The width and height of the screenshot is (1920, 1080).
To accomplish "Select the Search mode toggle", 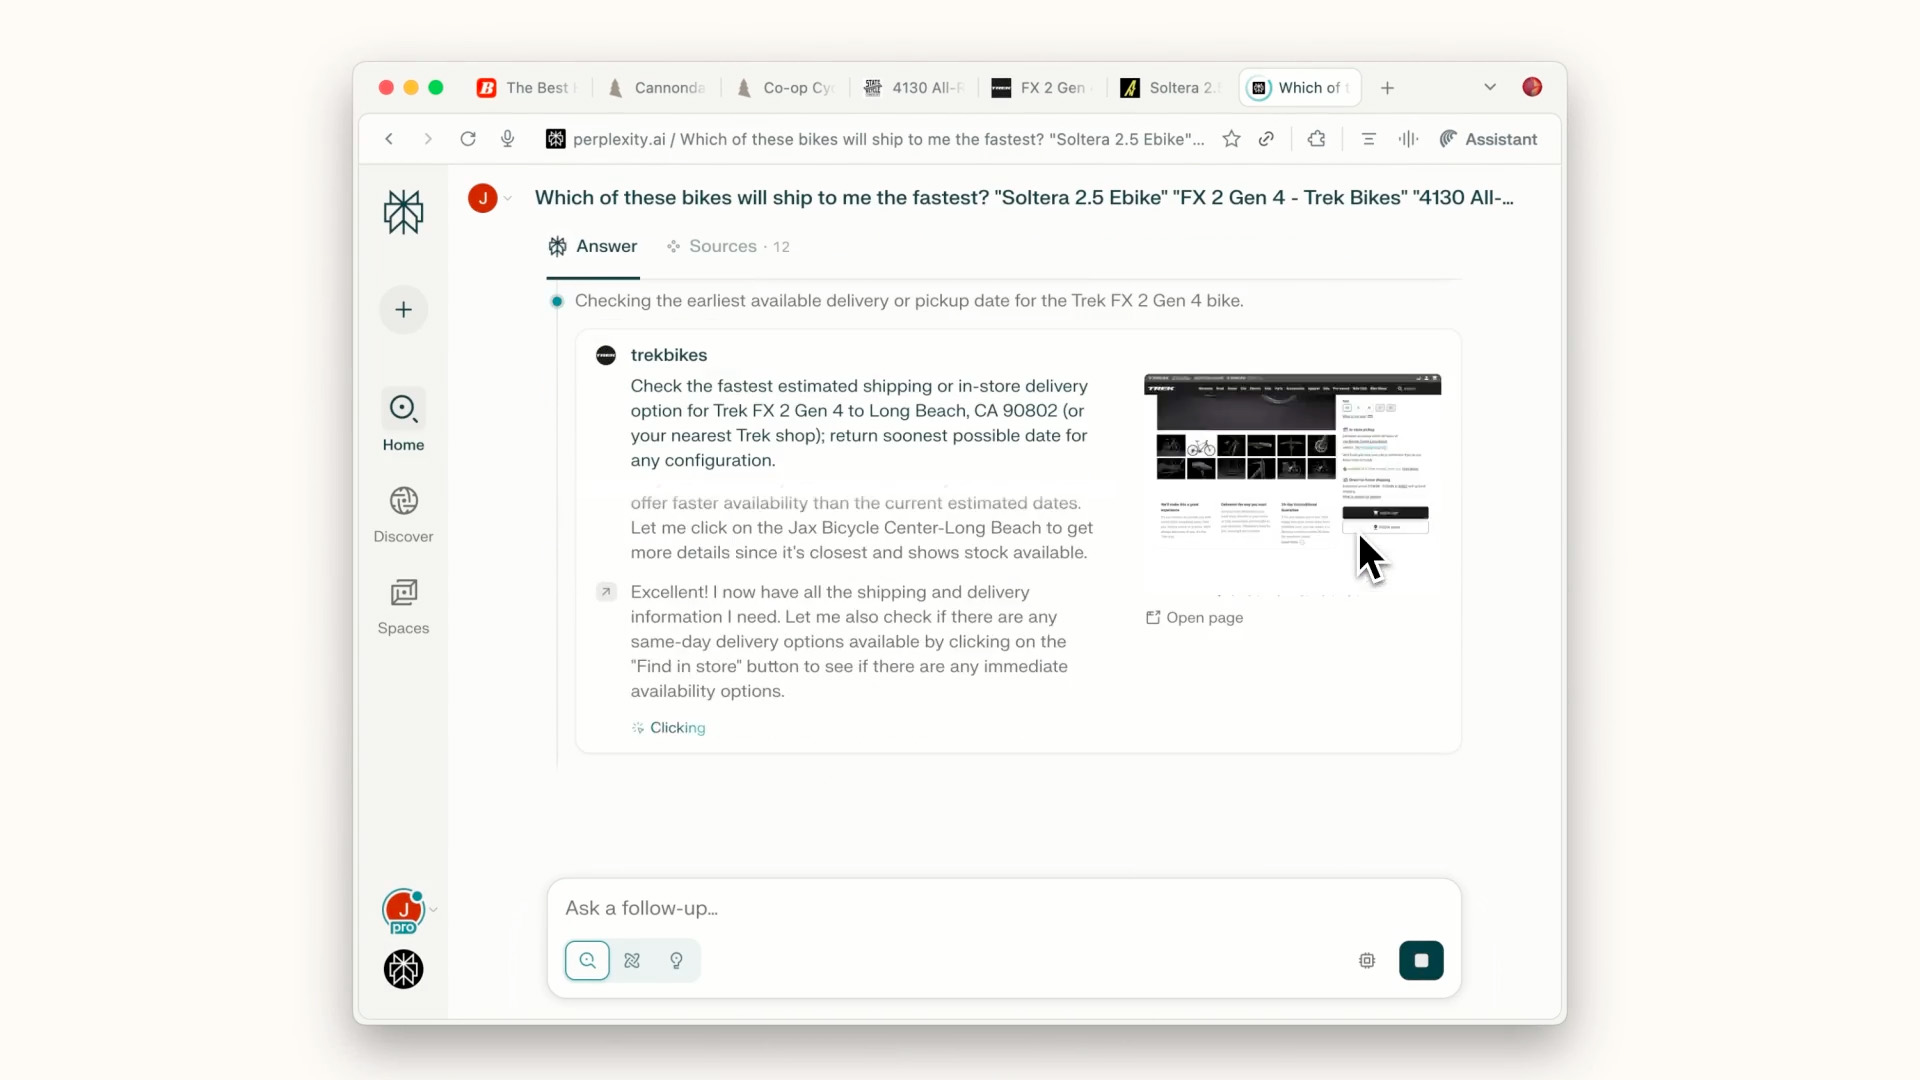I will tap(587, 960).
